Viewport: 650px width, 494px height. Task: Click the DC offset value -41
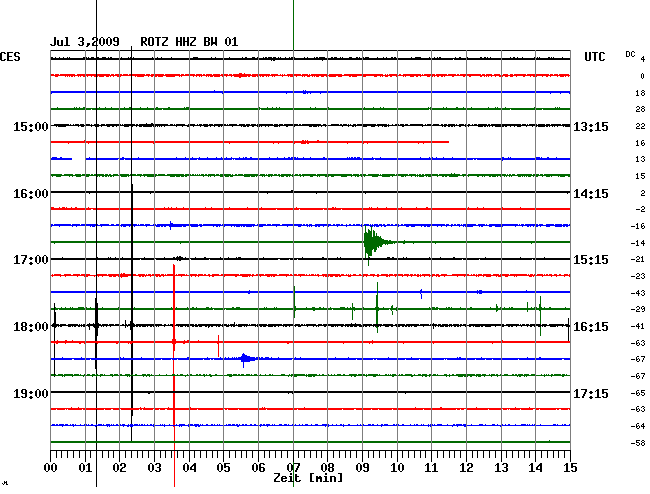point(638,326)
